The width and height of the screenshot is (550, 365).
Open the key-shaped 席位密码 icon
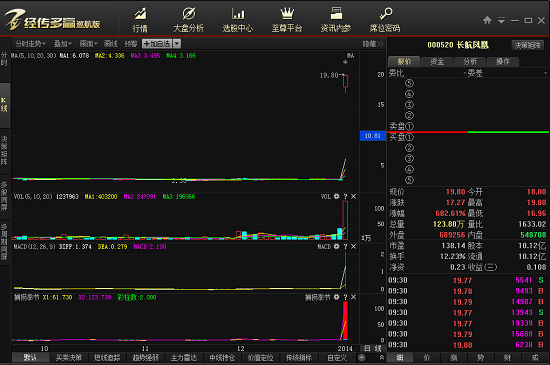tap(385, 20)
